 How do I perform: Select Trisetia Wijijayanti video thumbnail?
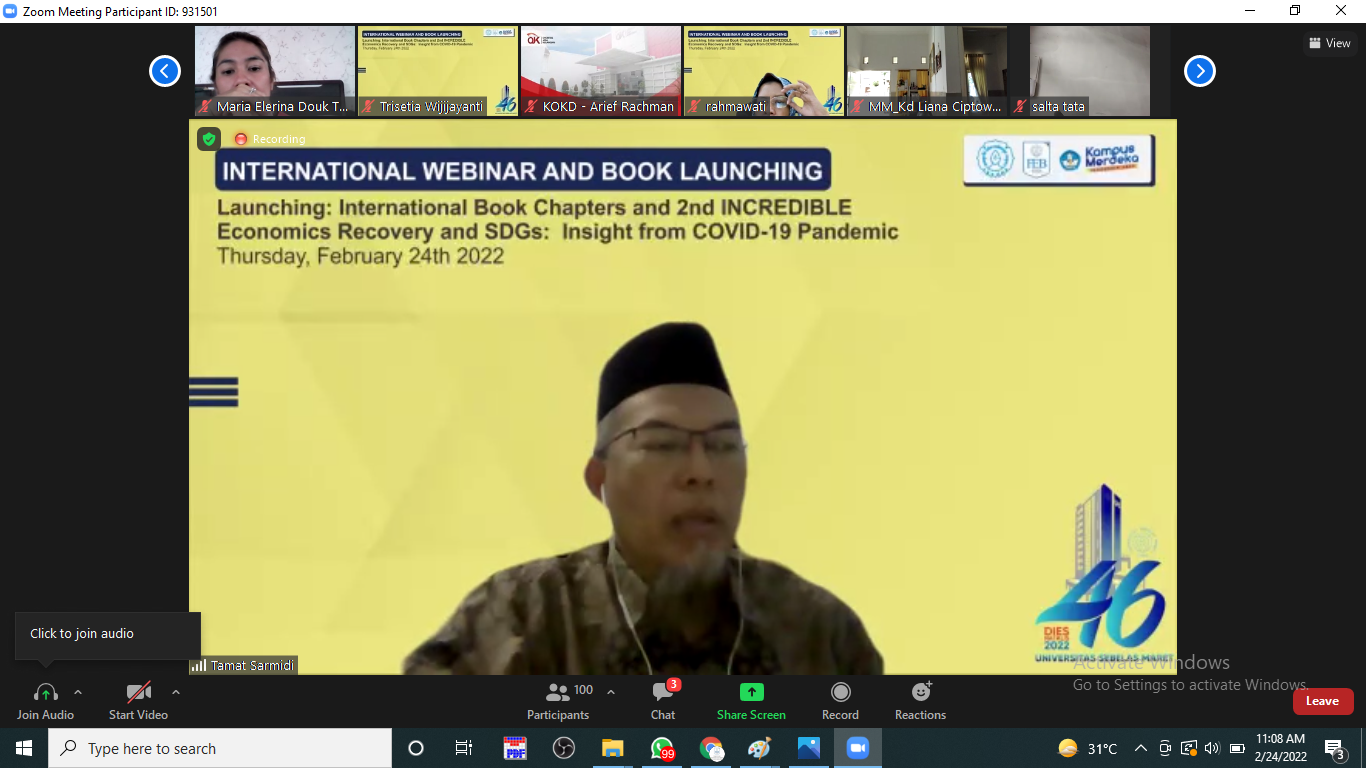tap(438, 71)
